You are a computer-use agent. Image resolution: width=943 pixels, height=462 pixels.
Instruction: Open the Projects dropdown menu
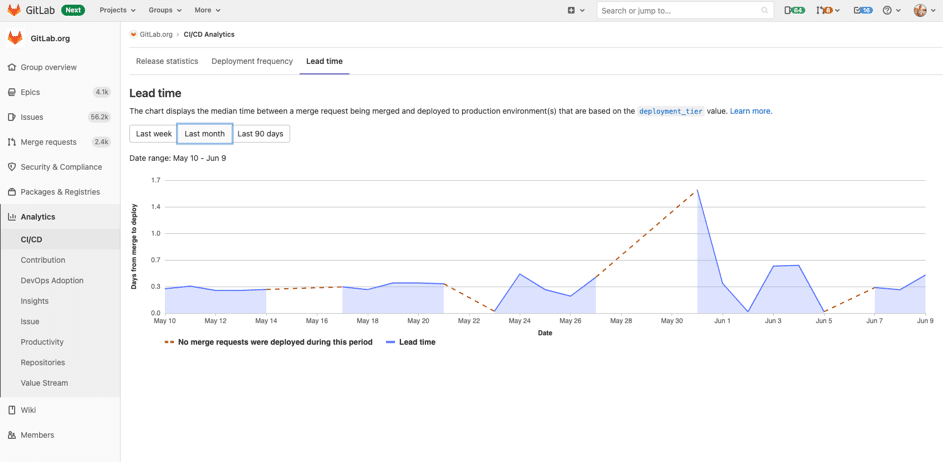tap(117, 10)
